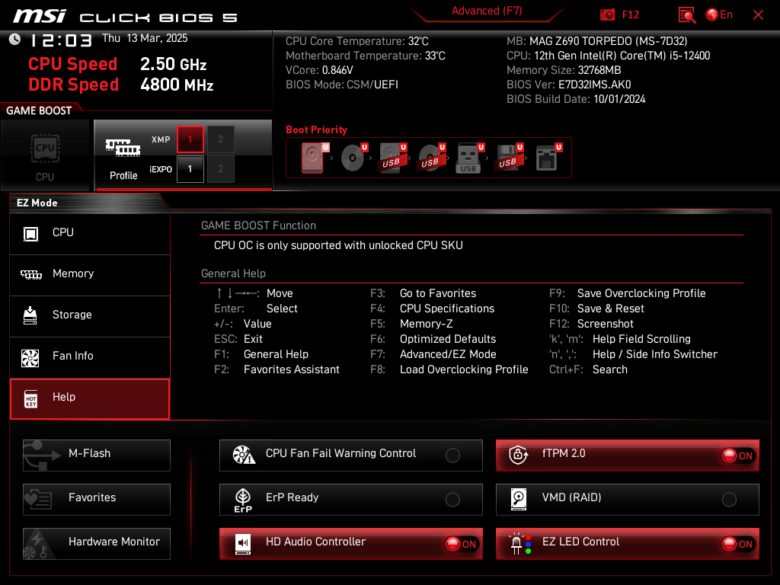Open the Memory section in EZ Mode
Viewport: 780px width, 585px height.
pos(90,275)
